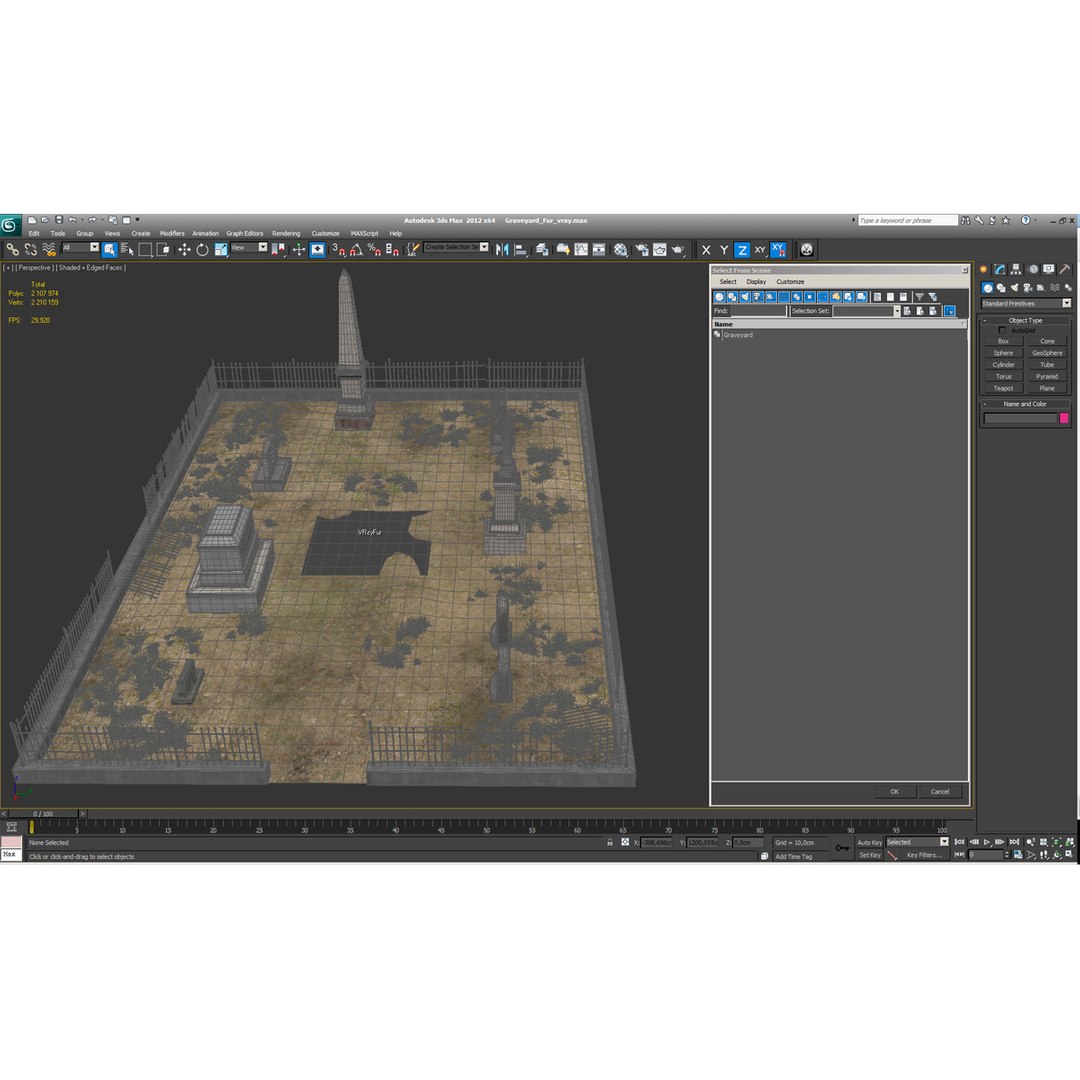1080x1080 pixels.
Task: Toggle Spinner Snap
Action: pos(392,249)
